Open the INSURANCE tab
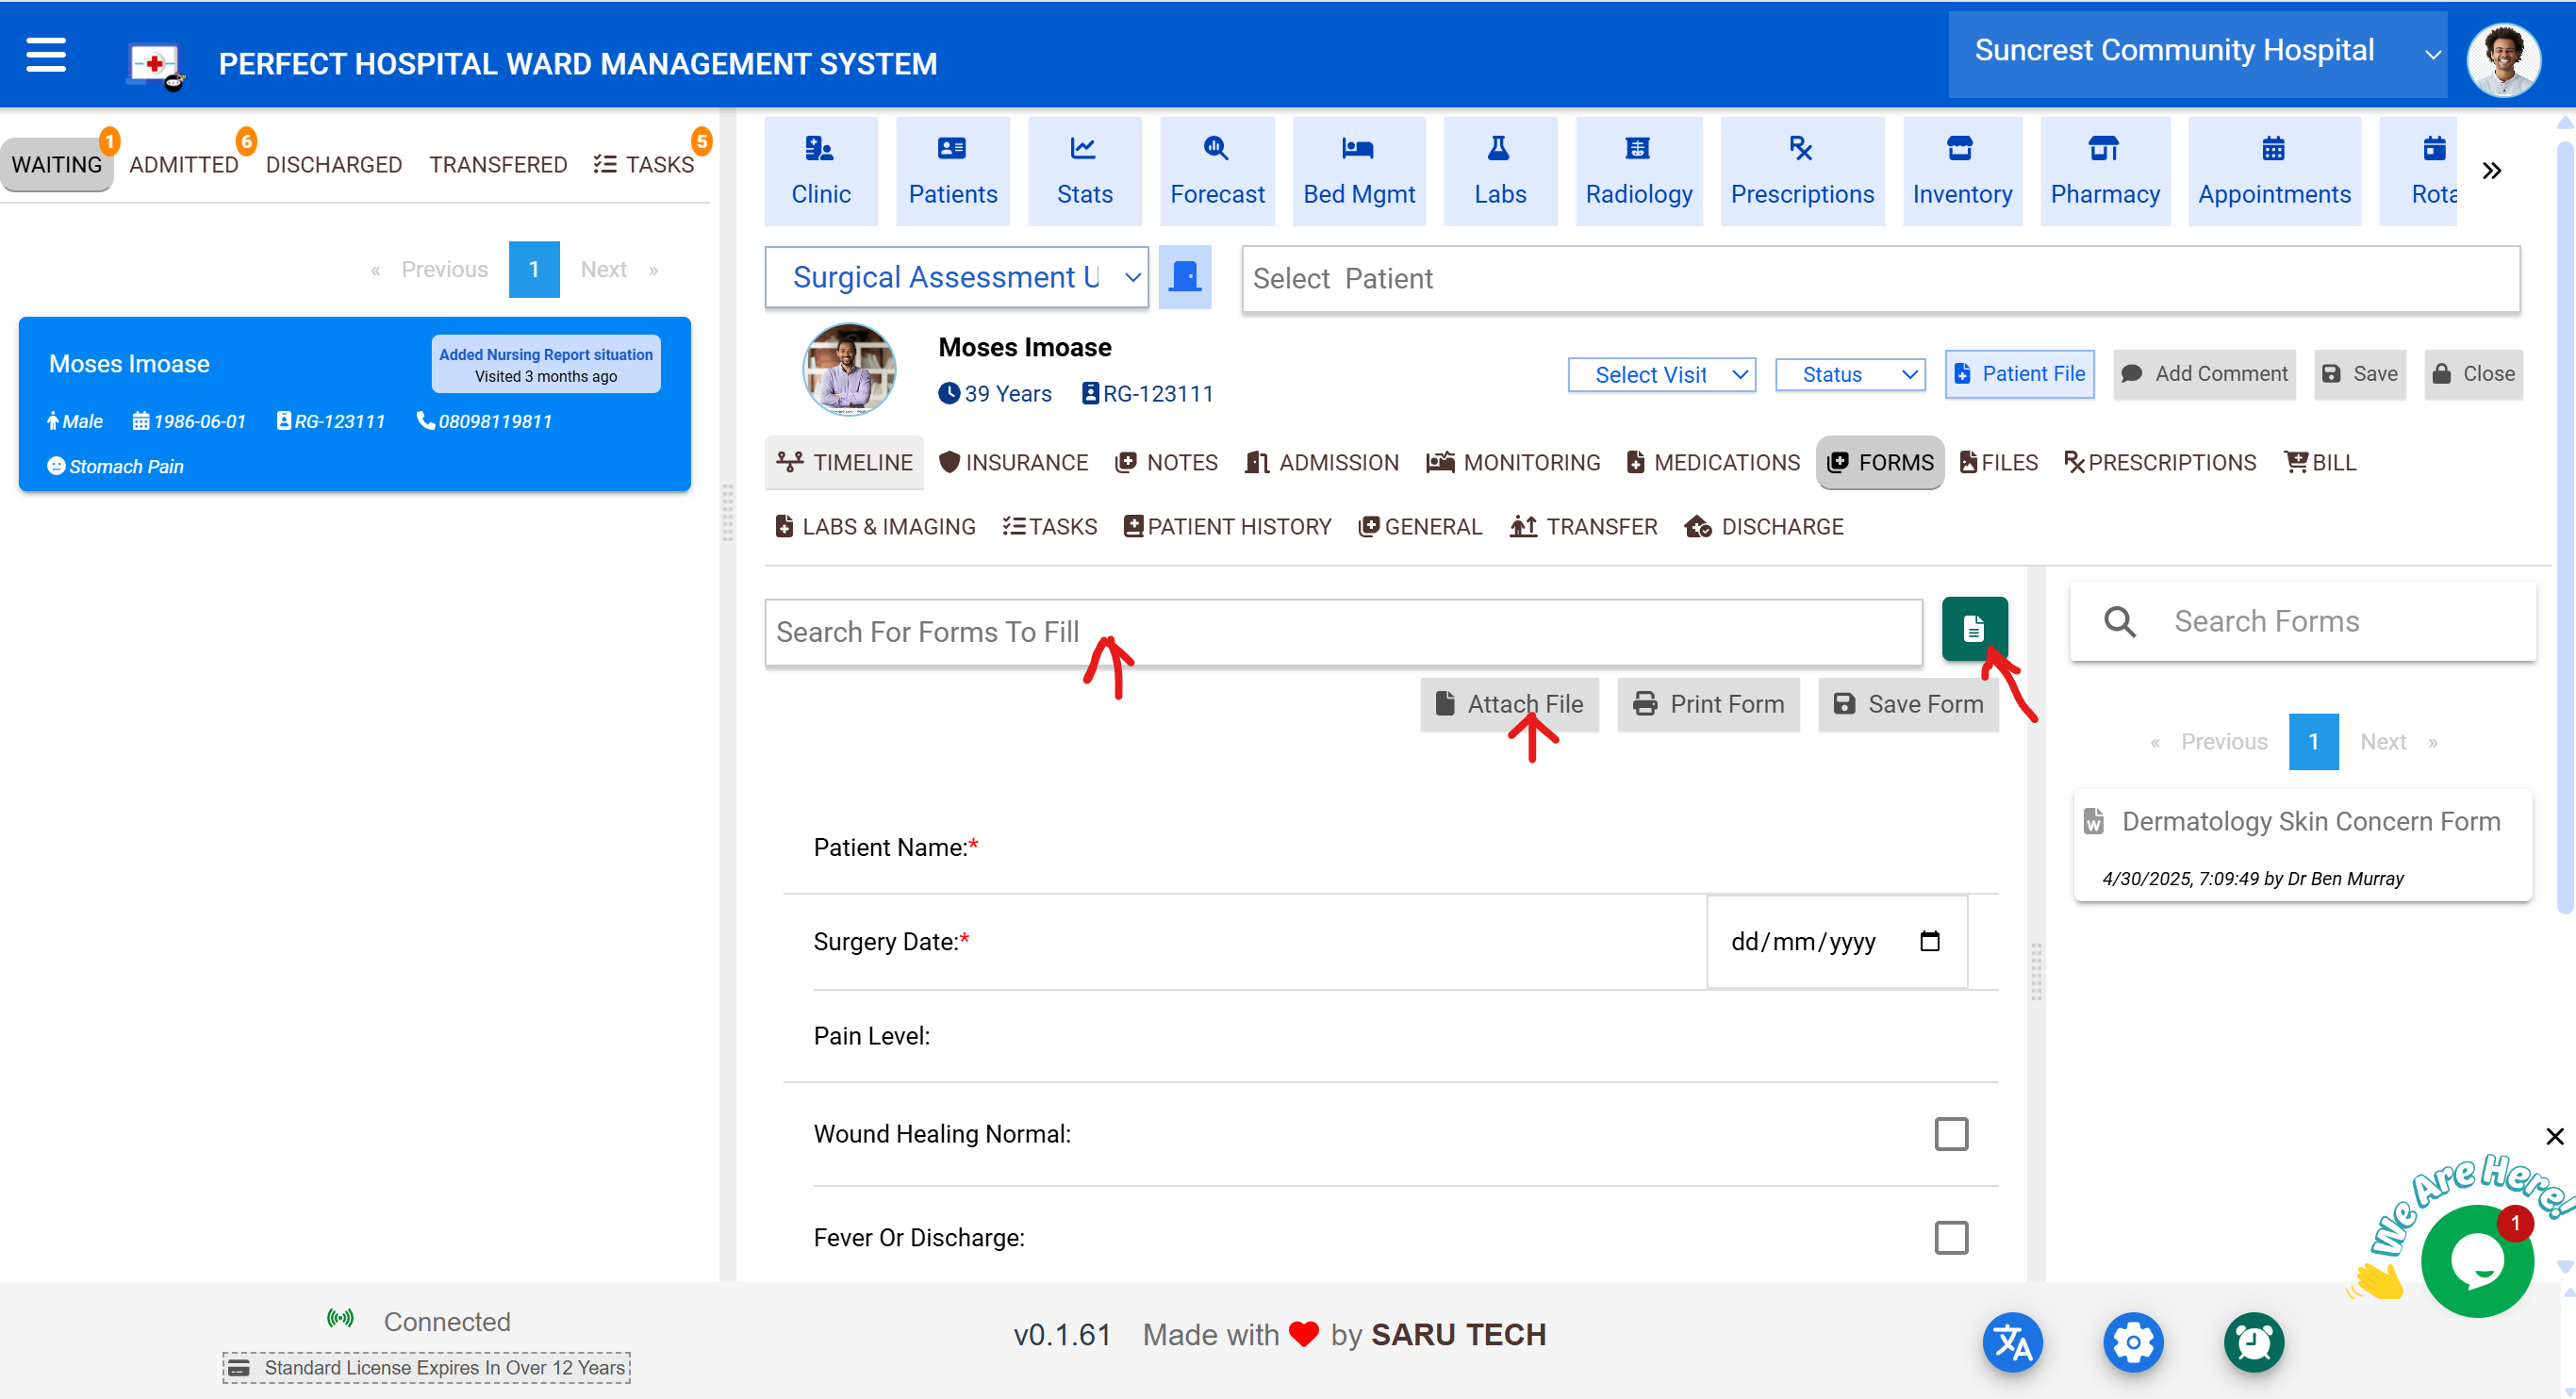 click(x=1014, y=462)
